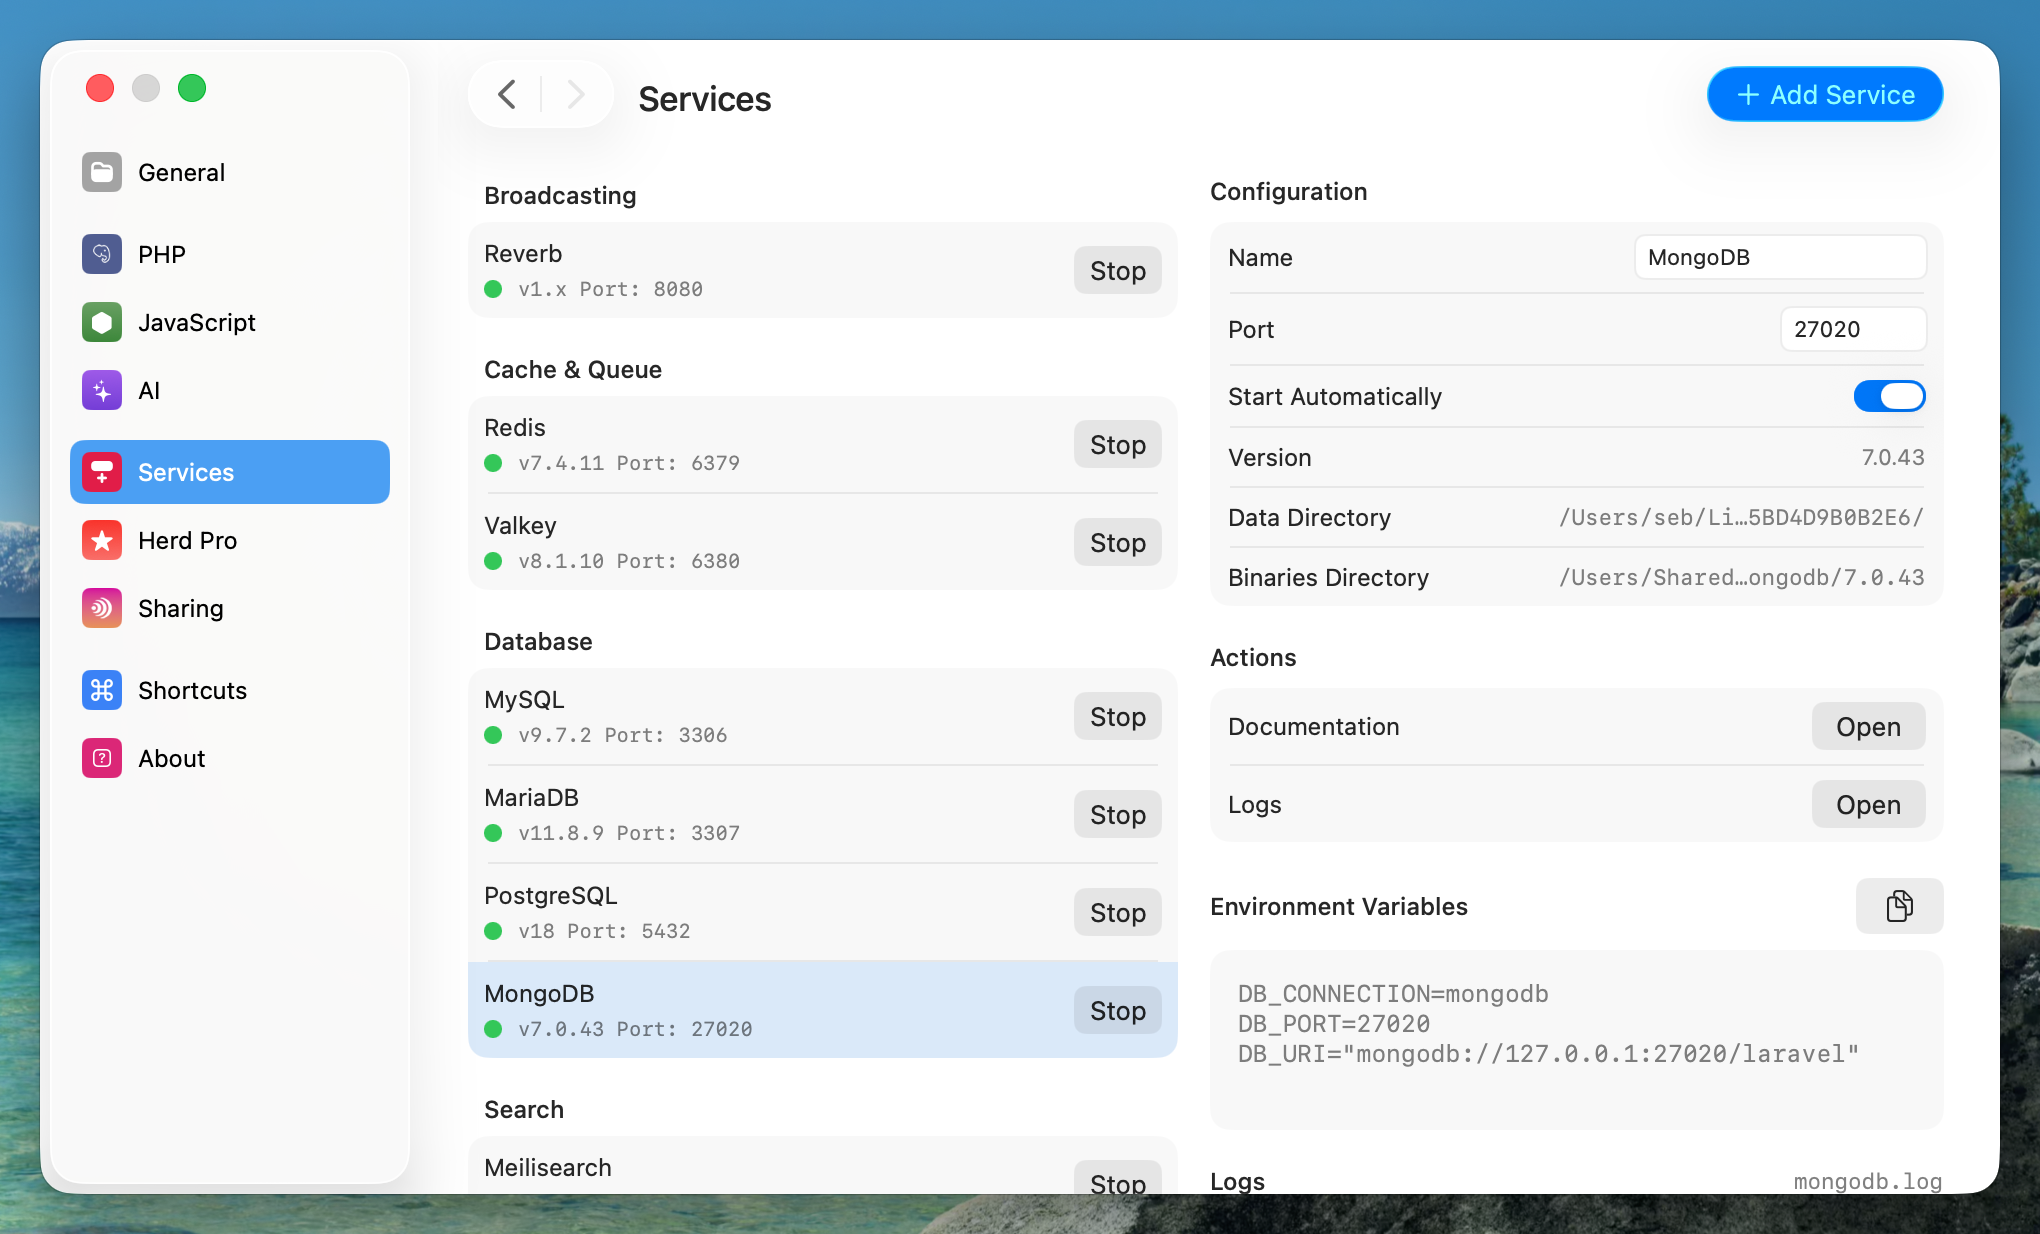
Task: Stop the MySQL service
Action: (x=1118, y=716)
